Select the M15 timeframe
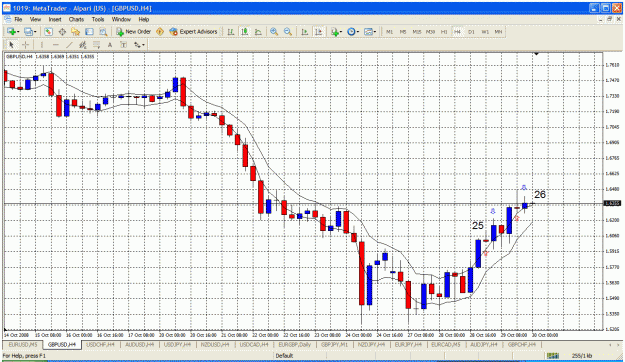Viewport: 625px width, 362px height. point(417,31)
